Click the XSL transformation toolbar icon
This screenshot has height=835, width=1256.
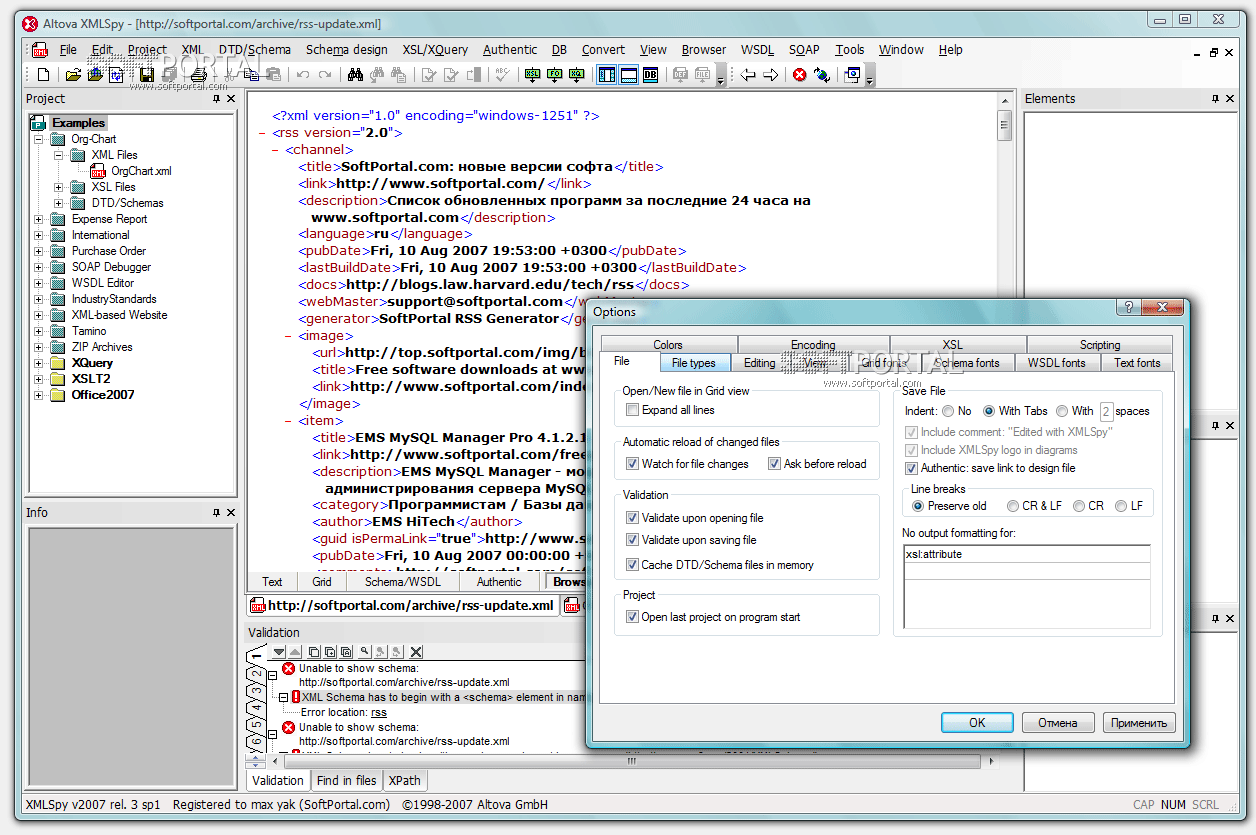tap(532, 74)
